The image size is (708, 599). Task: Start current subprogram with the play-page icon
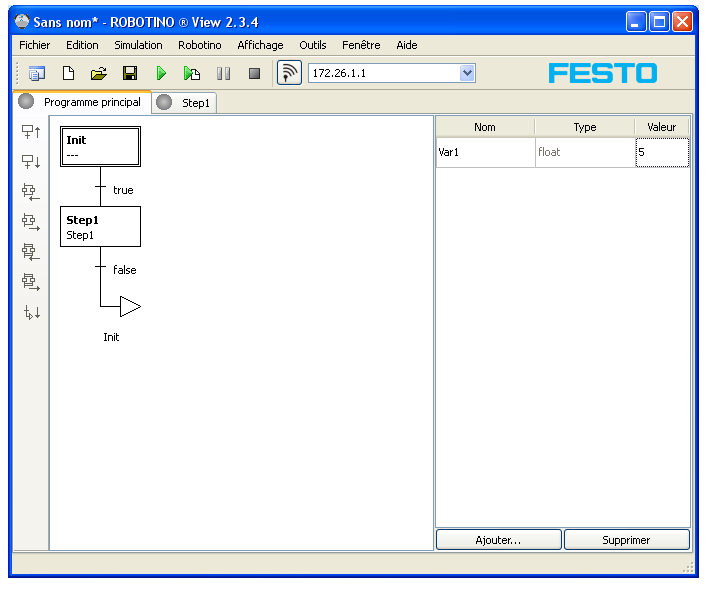192,73
